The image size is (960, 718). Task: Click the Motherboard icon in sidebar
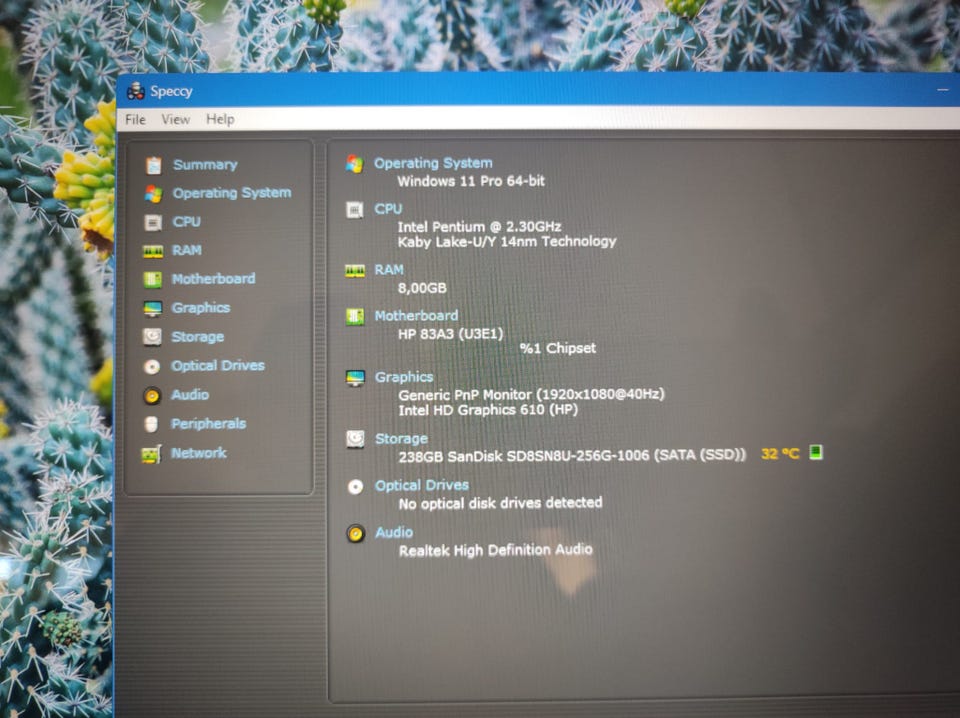pyautogui.click(x=152, y=280)
